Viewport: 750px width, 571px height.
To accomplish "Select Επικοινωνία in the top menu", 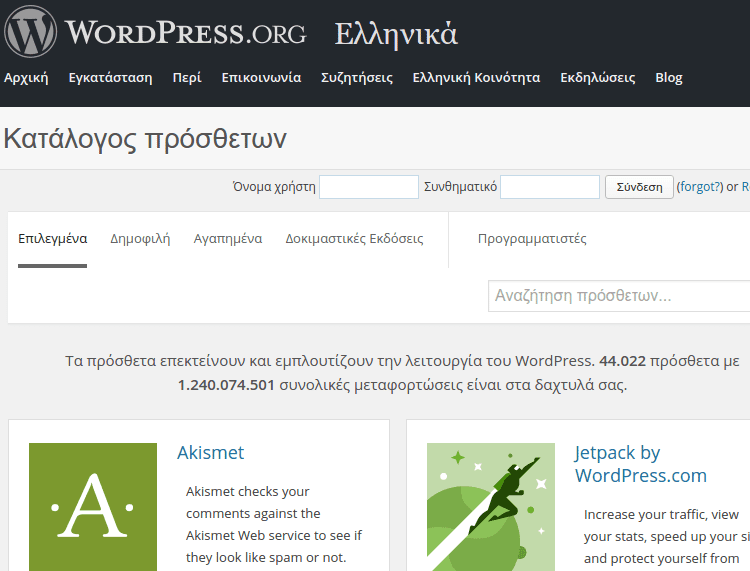I will tap(261, 77).
